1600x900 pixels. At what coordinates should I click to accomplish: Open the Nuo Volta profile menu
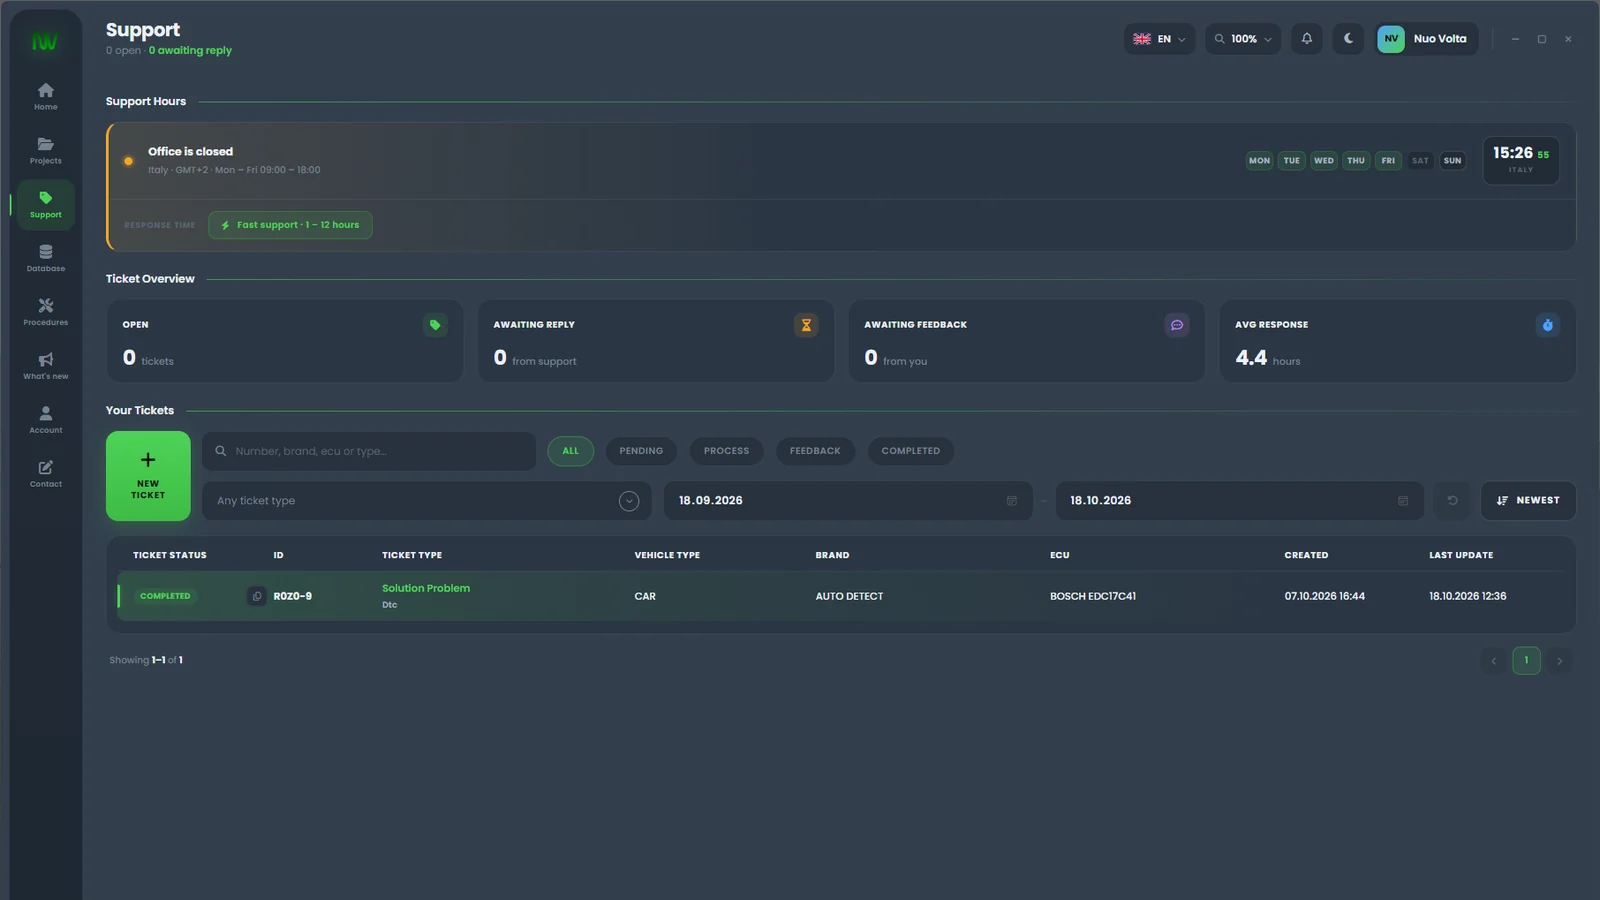point(1426,39)
